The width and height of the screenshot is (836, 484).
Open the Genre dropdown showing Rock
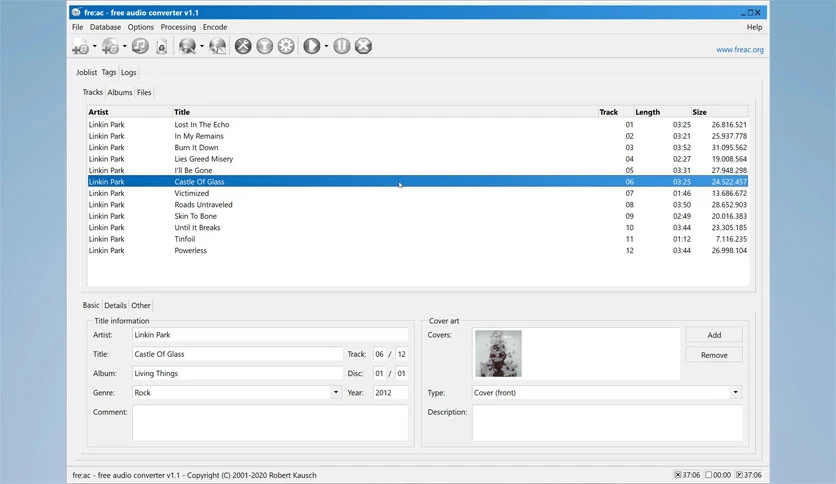336,392
